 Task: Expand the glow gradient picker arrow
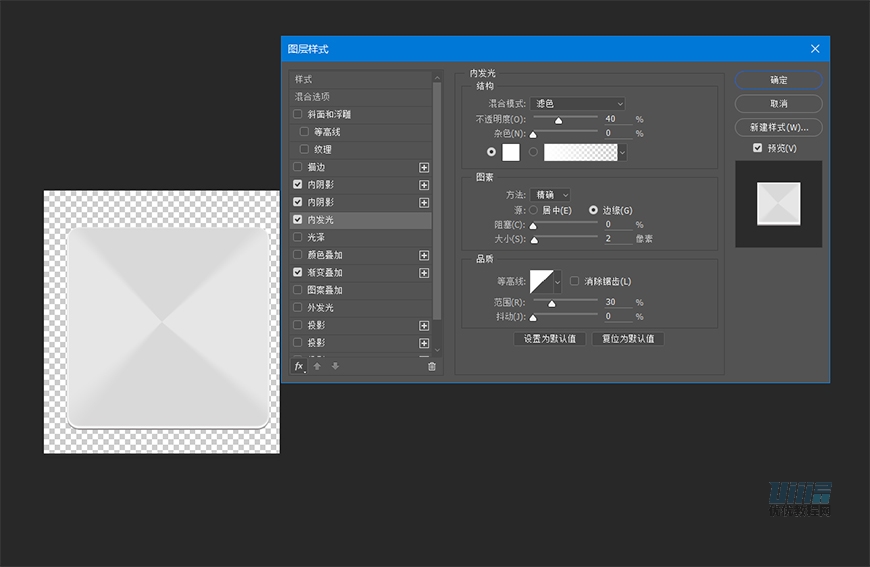point(623,152)
